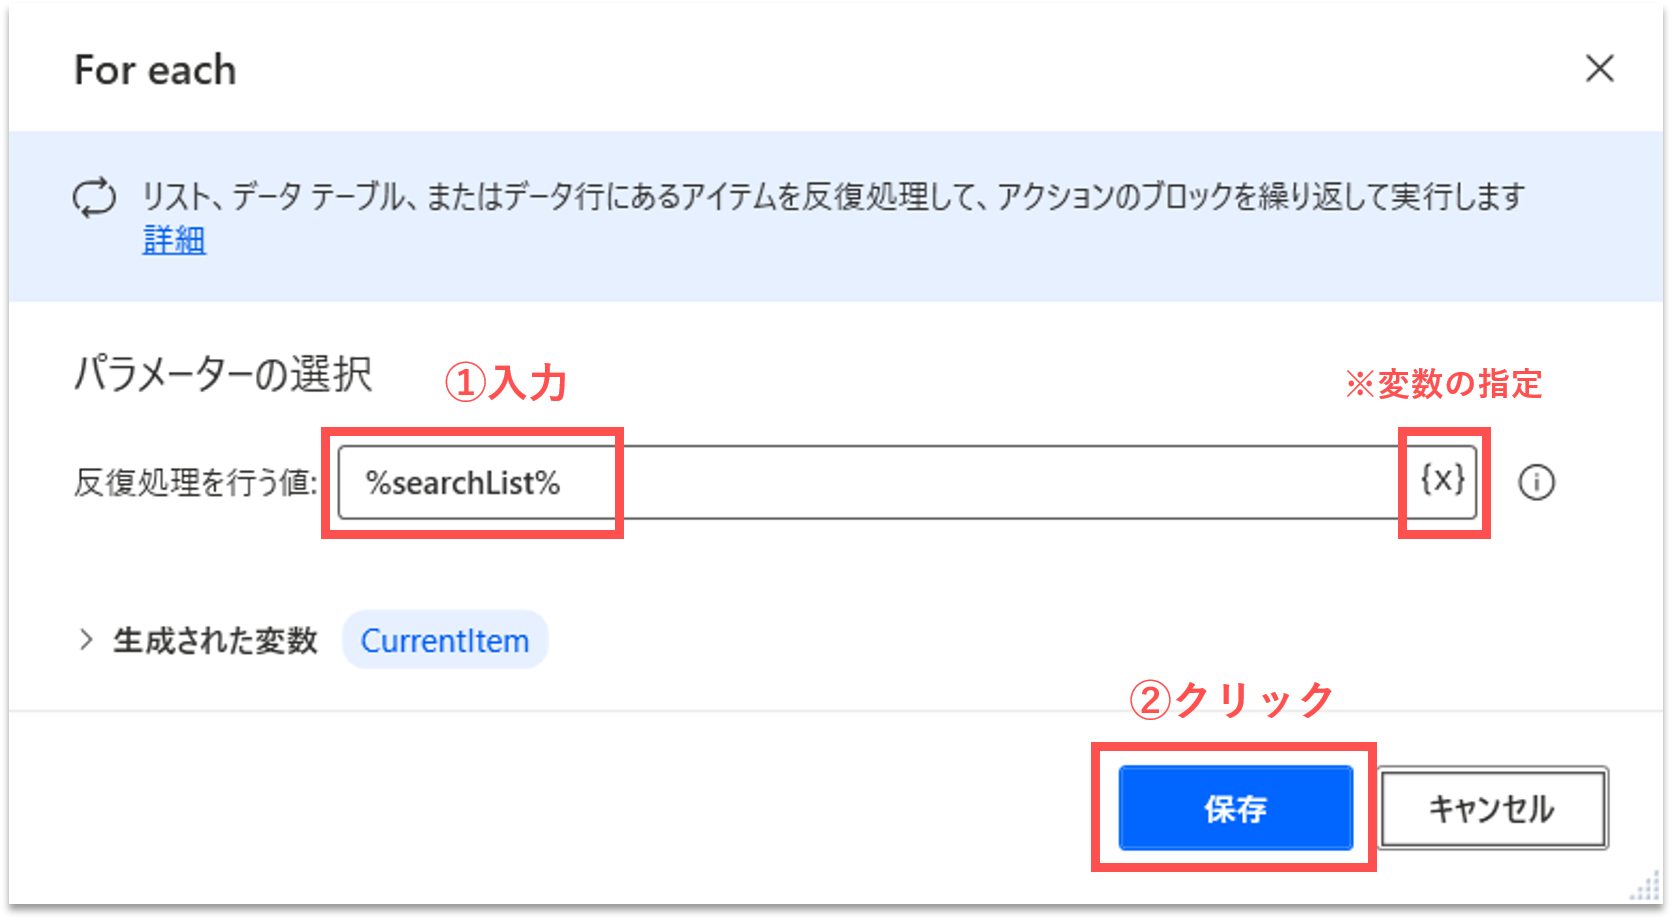The image size is (1672, 919).
Task: Click the red ①入力 annotation
Action: (506, 383)
